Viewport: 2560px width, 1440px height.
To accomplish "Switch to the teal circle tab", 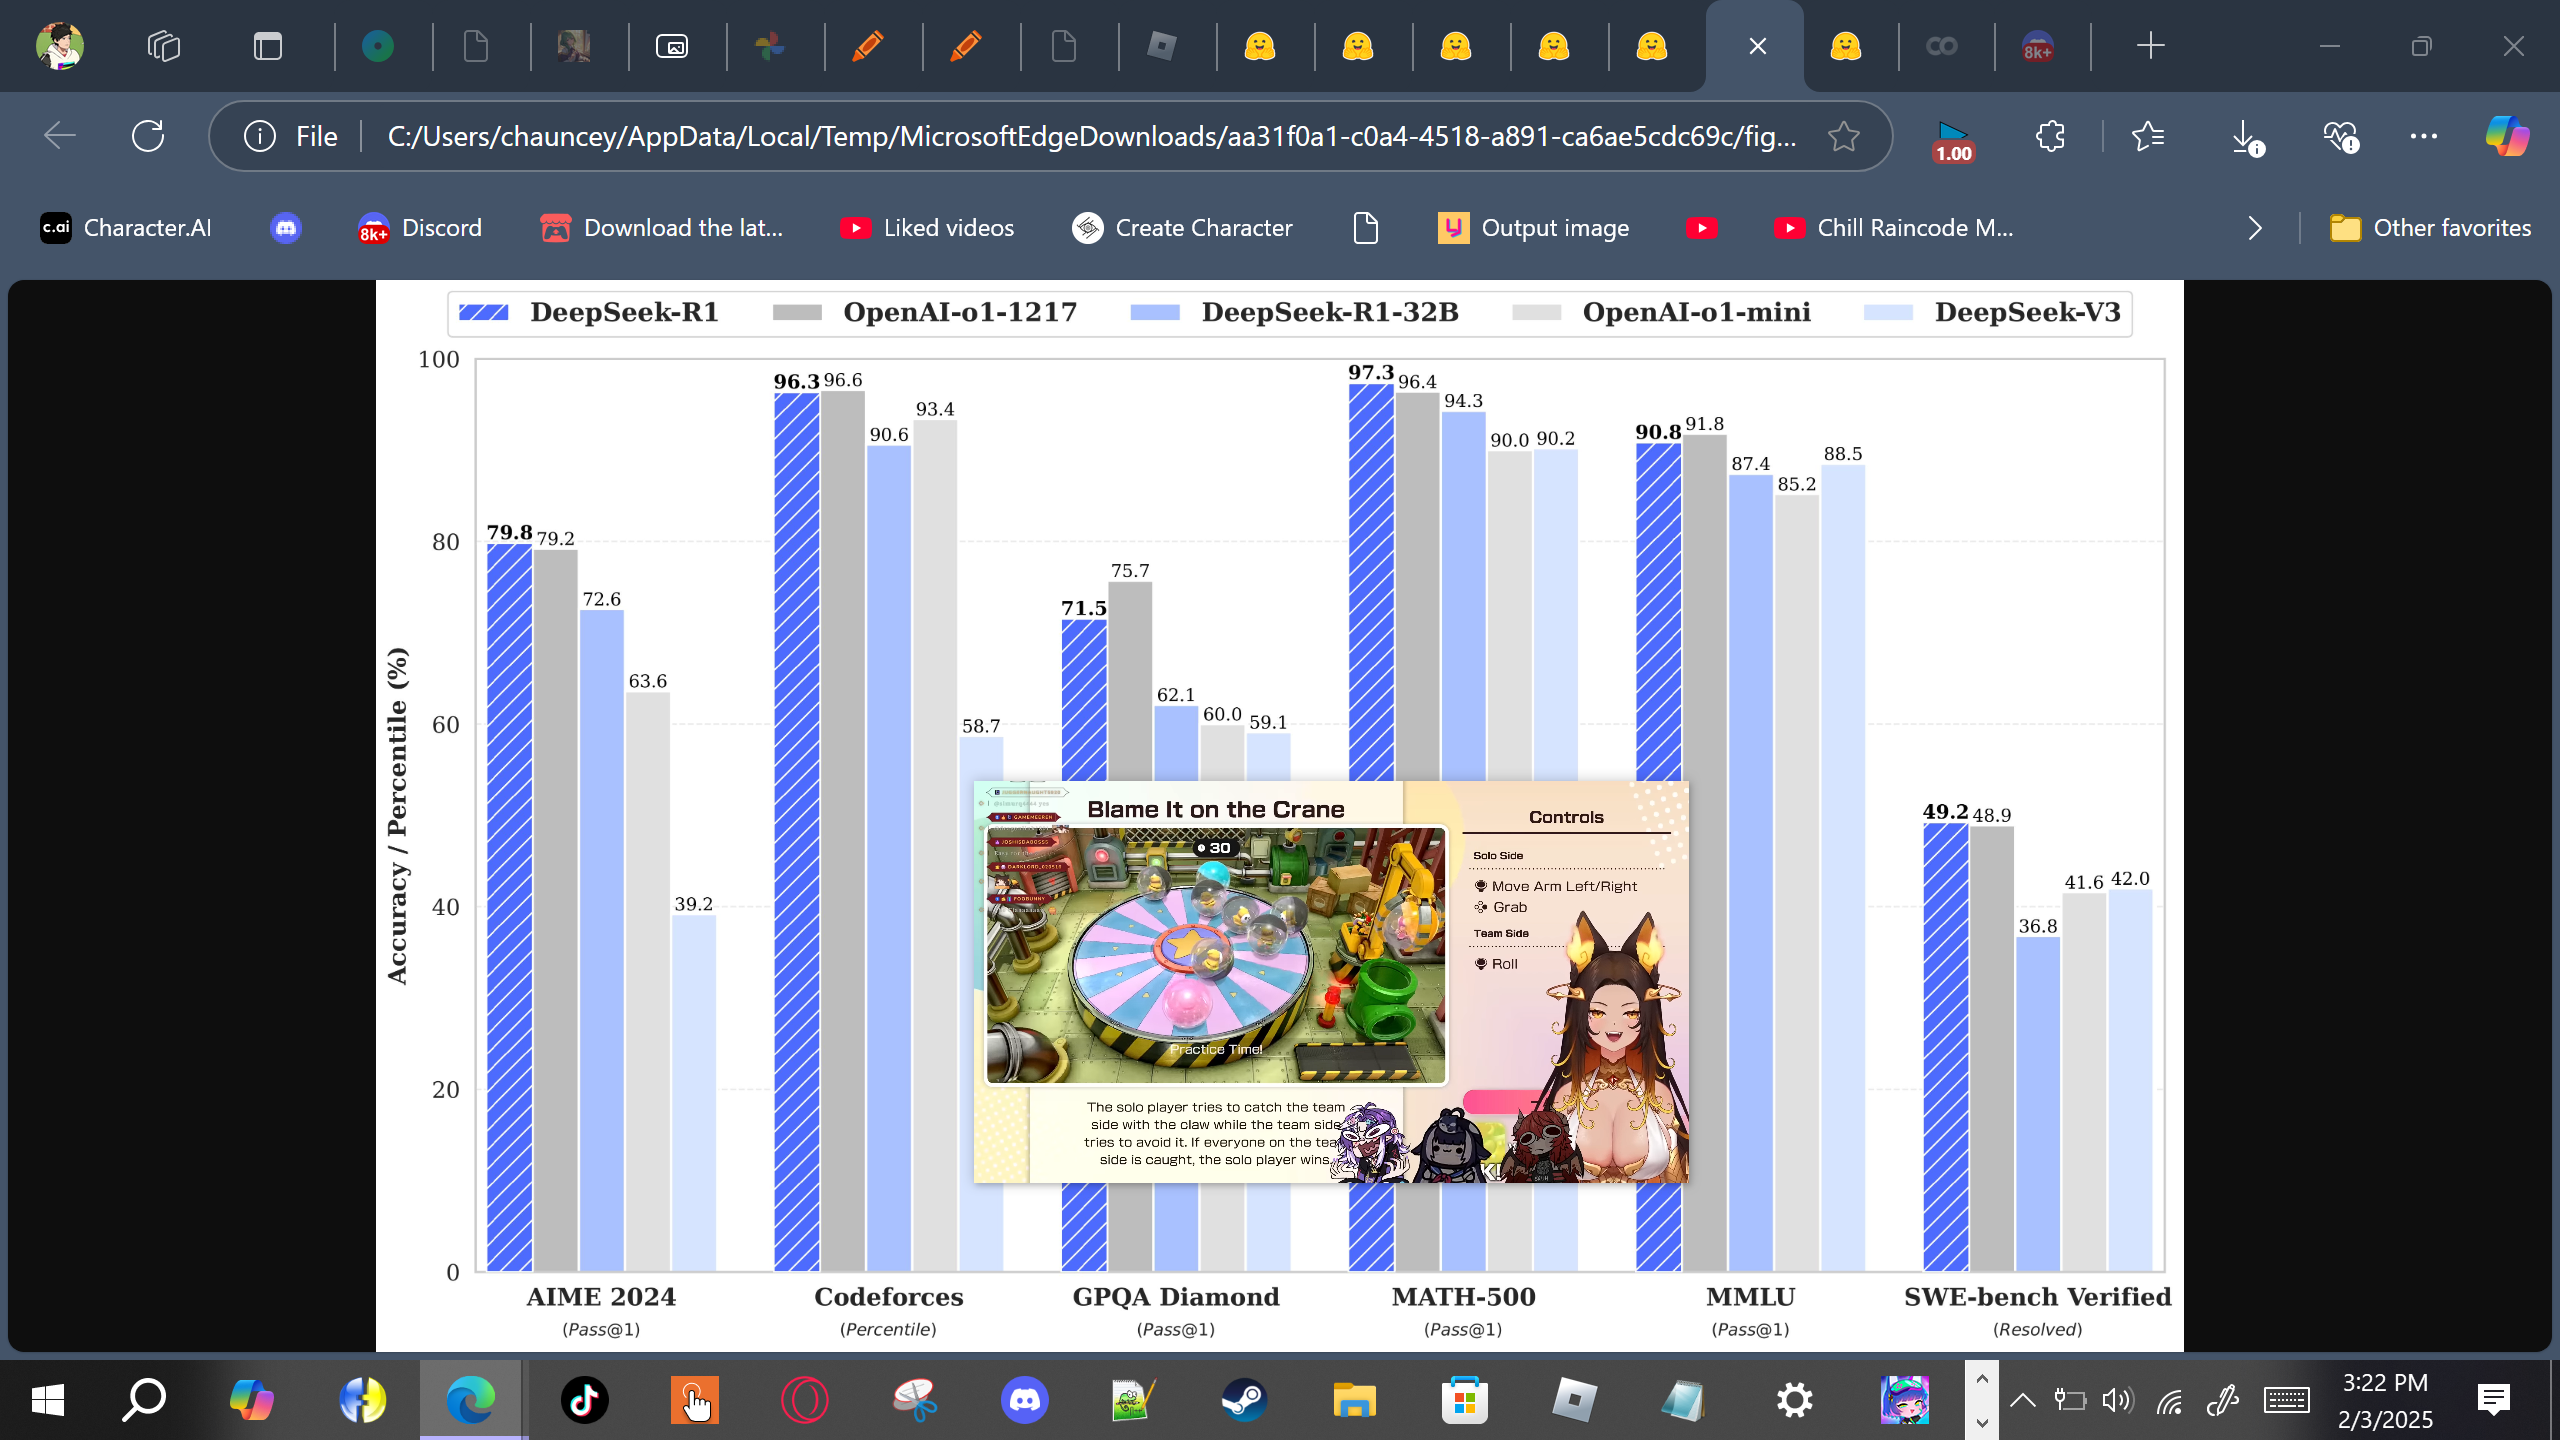I will [378, 46].
